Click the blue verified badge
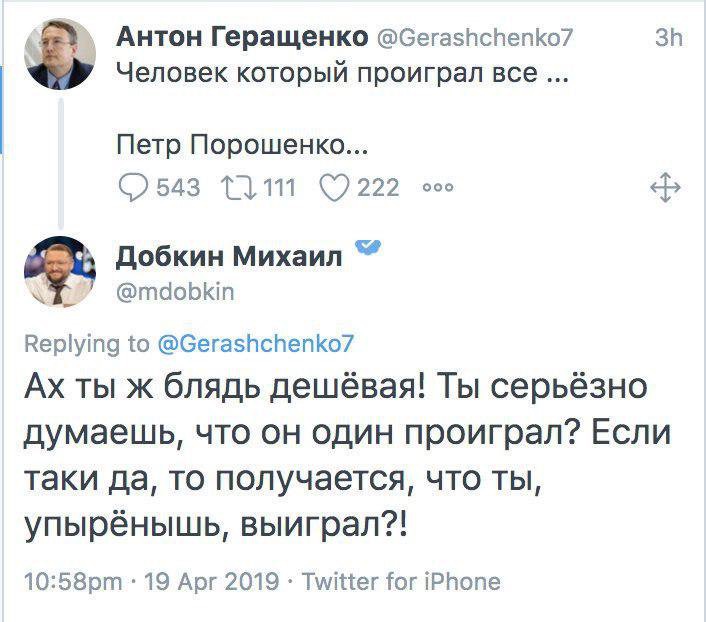This screenshot has height=622, width=706. pos(368,248)
